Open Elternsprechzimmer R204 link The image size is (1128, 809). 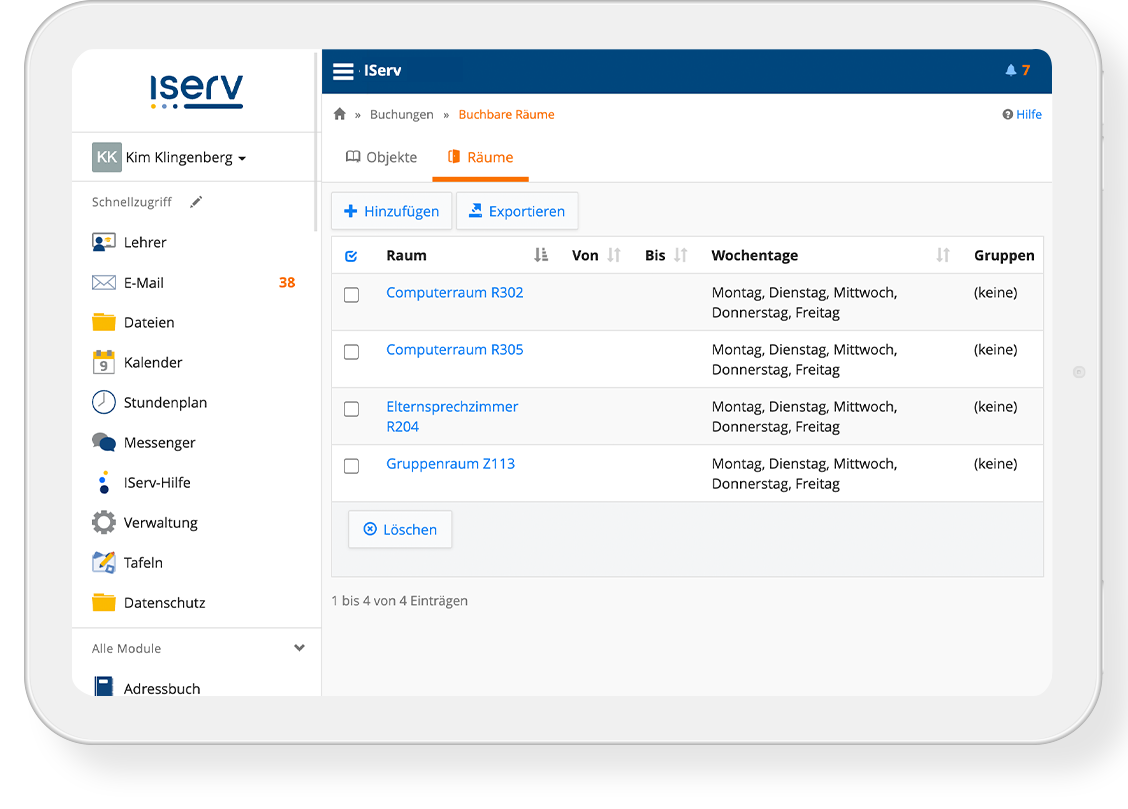(452, 416)
